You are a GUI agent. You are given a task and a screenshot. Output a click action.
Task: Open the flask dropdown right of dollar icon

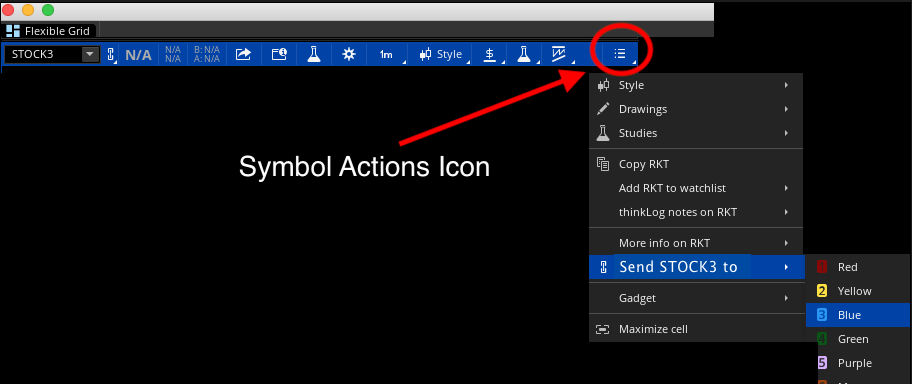(524, 54)
